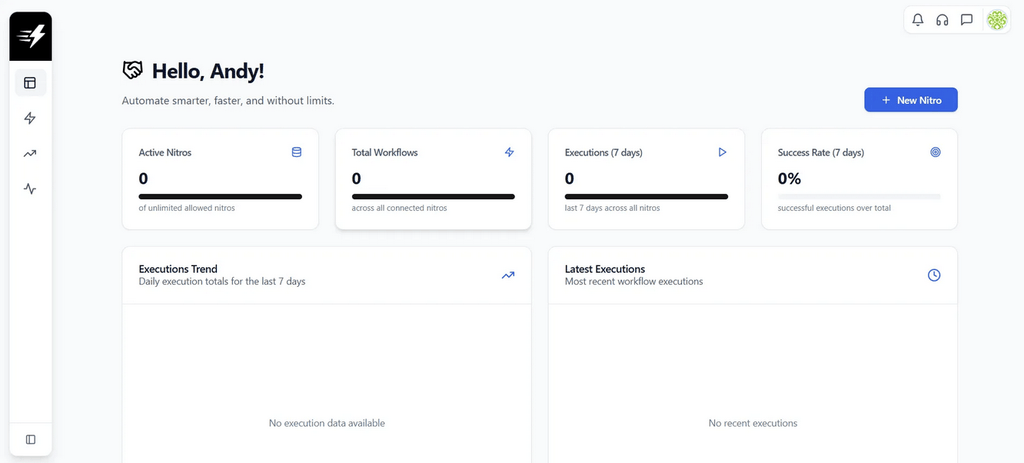Screen dimensions: 1024x463
Task: Click the Success Rate progress bar
Action: tap(859, 196)
